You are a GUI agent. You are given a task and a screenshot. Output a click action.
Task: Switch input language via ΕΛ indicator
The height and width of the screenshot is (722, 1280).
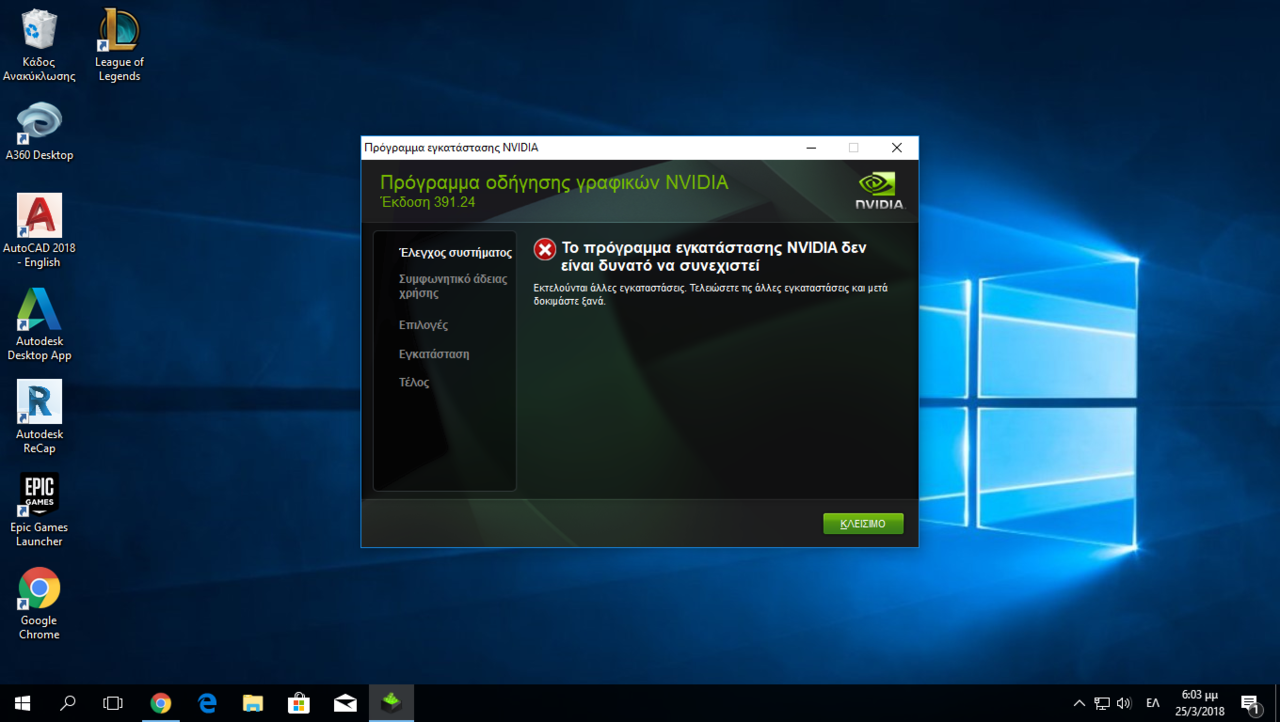click(x=1153, y=703)
